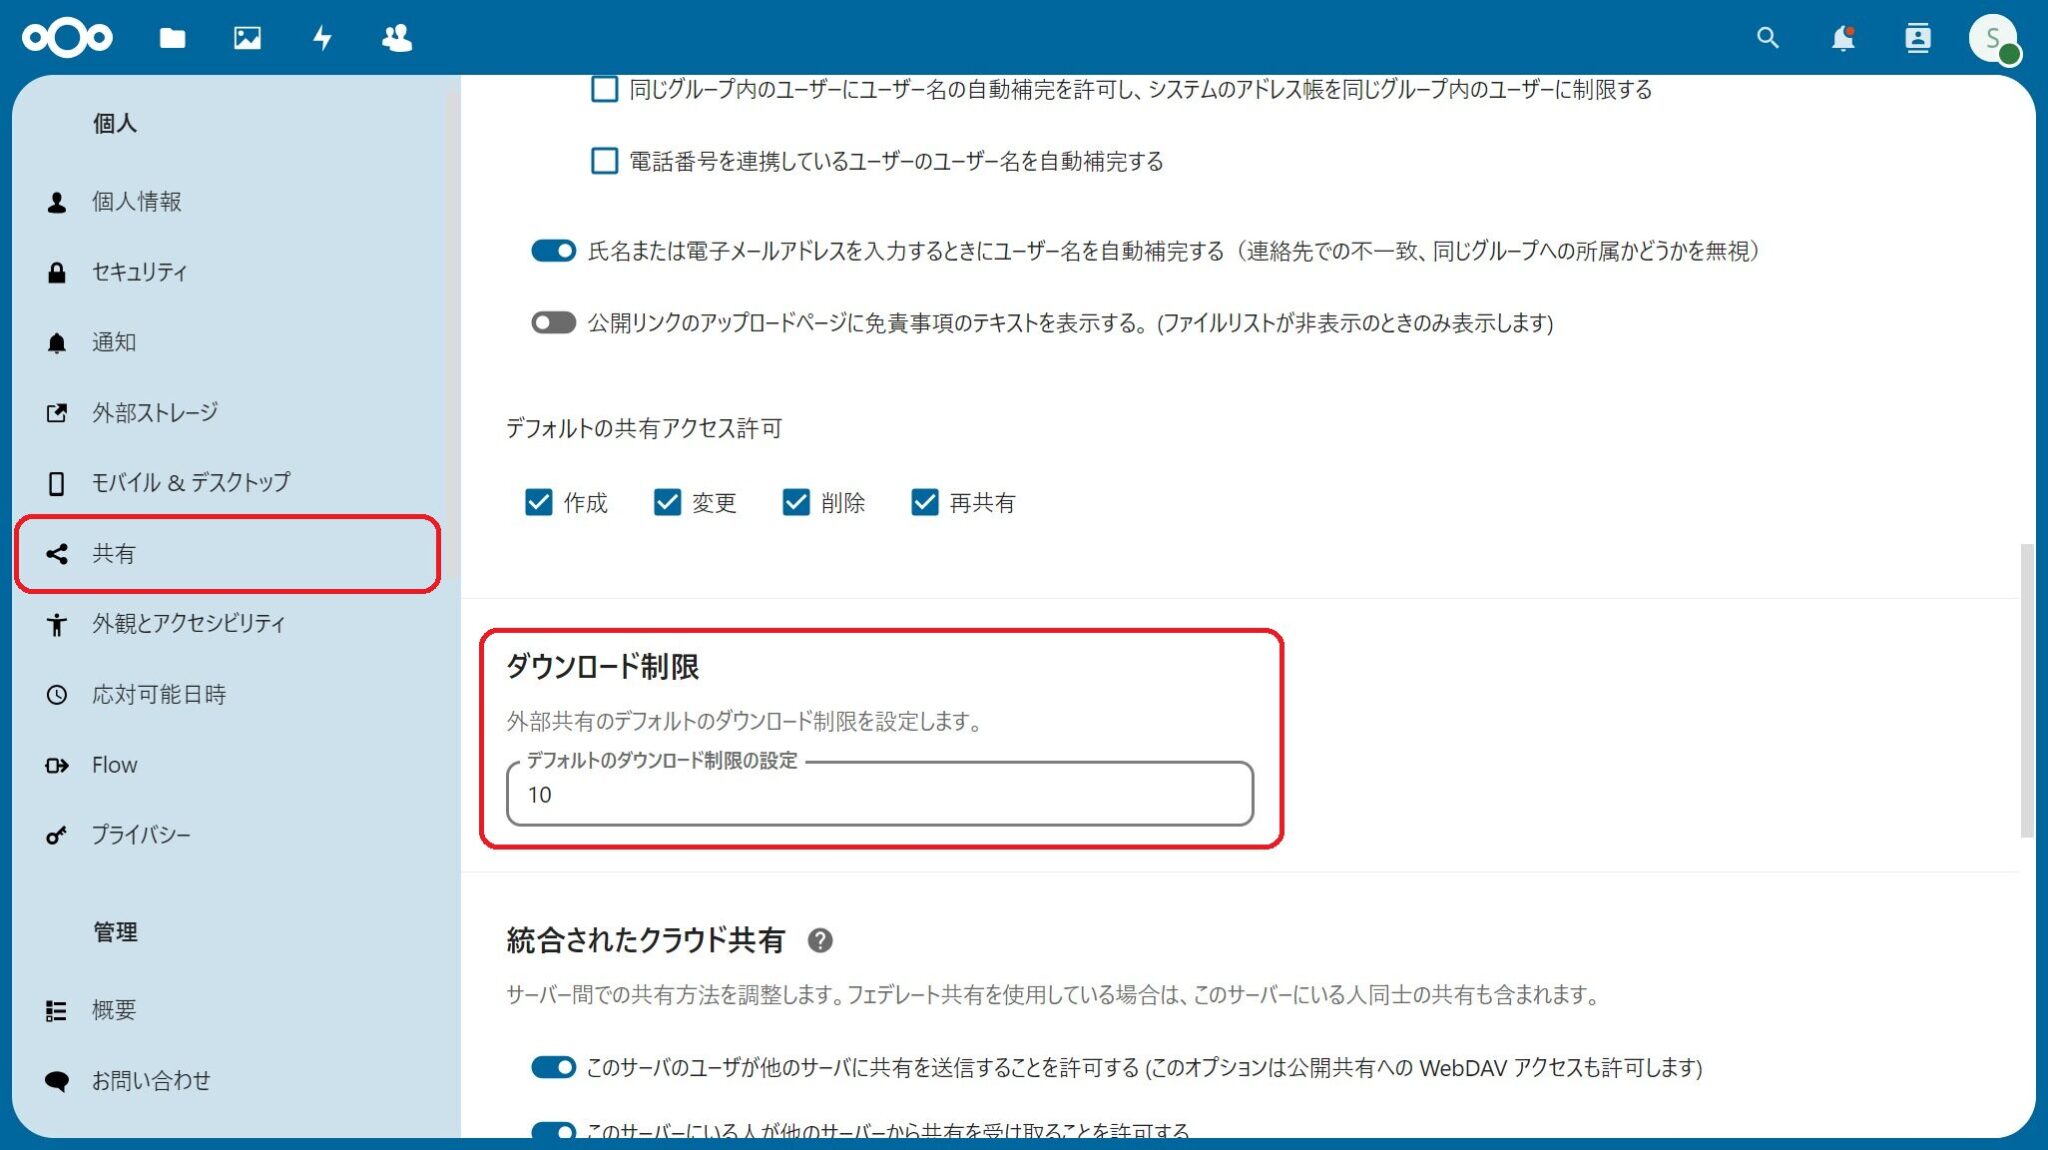Open unified search with the magnifier icon

[1767, 38]
